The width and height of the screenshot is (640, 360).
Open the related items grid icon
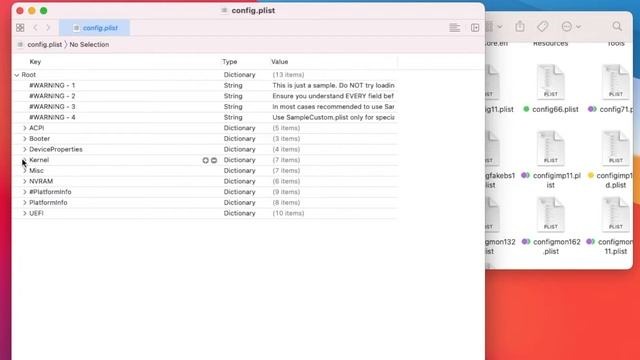20,28
